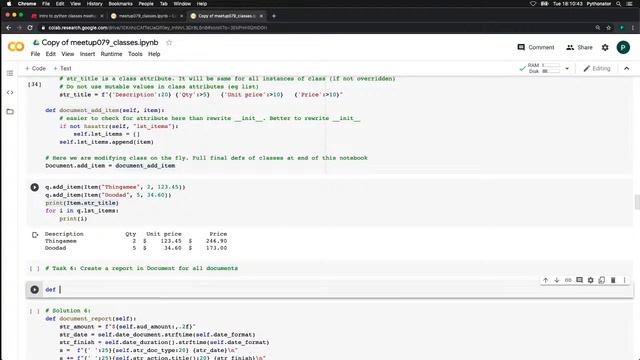Open the Insert menu in Colab
The height and width of the screenshot is (360, 640).
(87, 54)
